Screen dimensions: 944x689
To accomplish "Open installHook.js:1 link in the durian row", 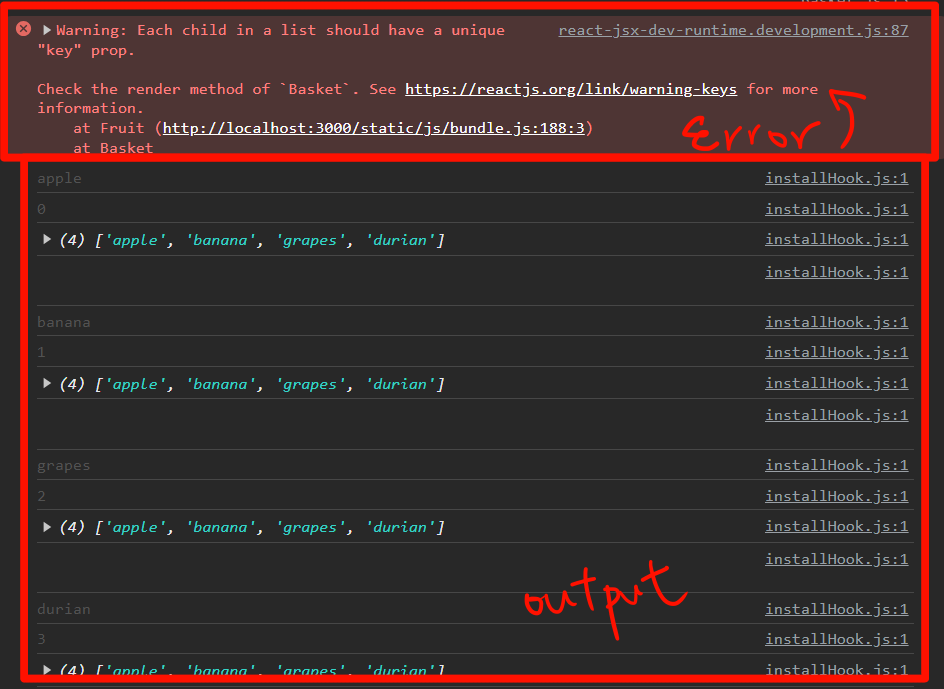I will click(836, 610).
